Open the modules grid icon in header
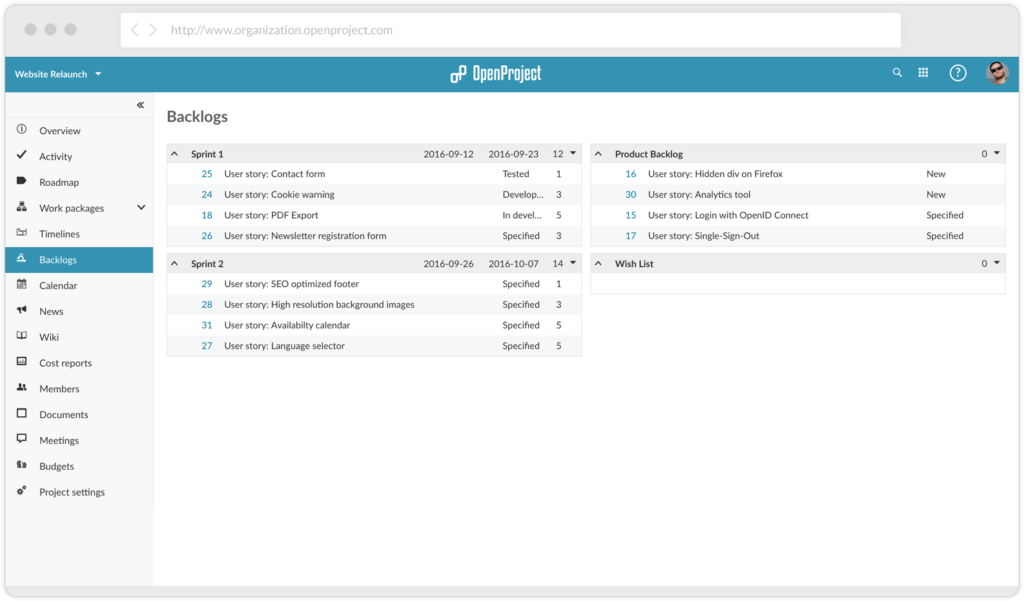 [923, 73]
